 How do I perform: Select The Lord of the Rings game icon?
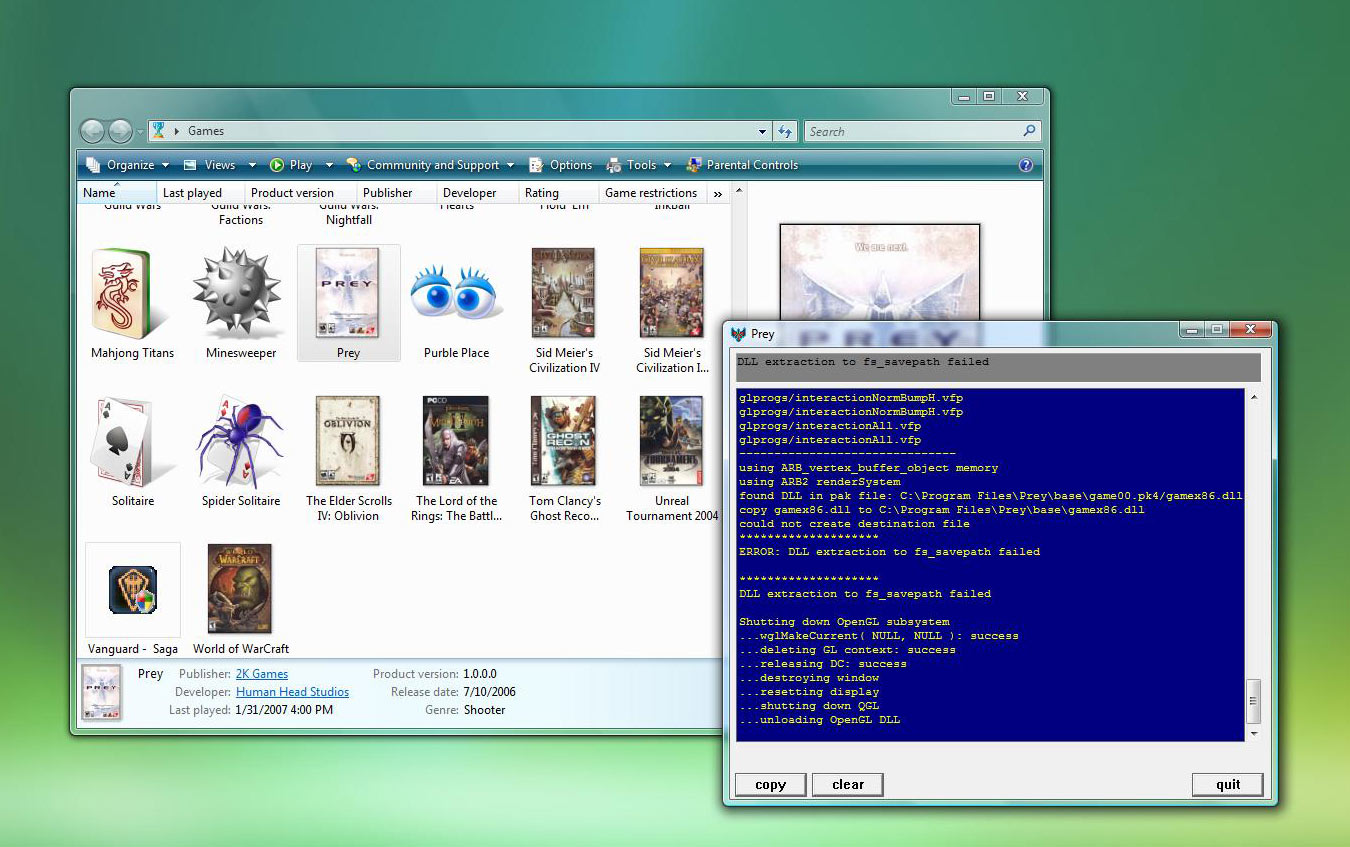pyautogui.click(x=456, y=441)
